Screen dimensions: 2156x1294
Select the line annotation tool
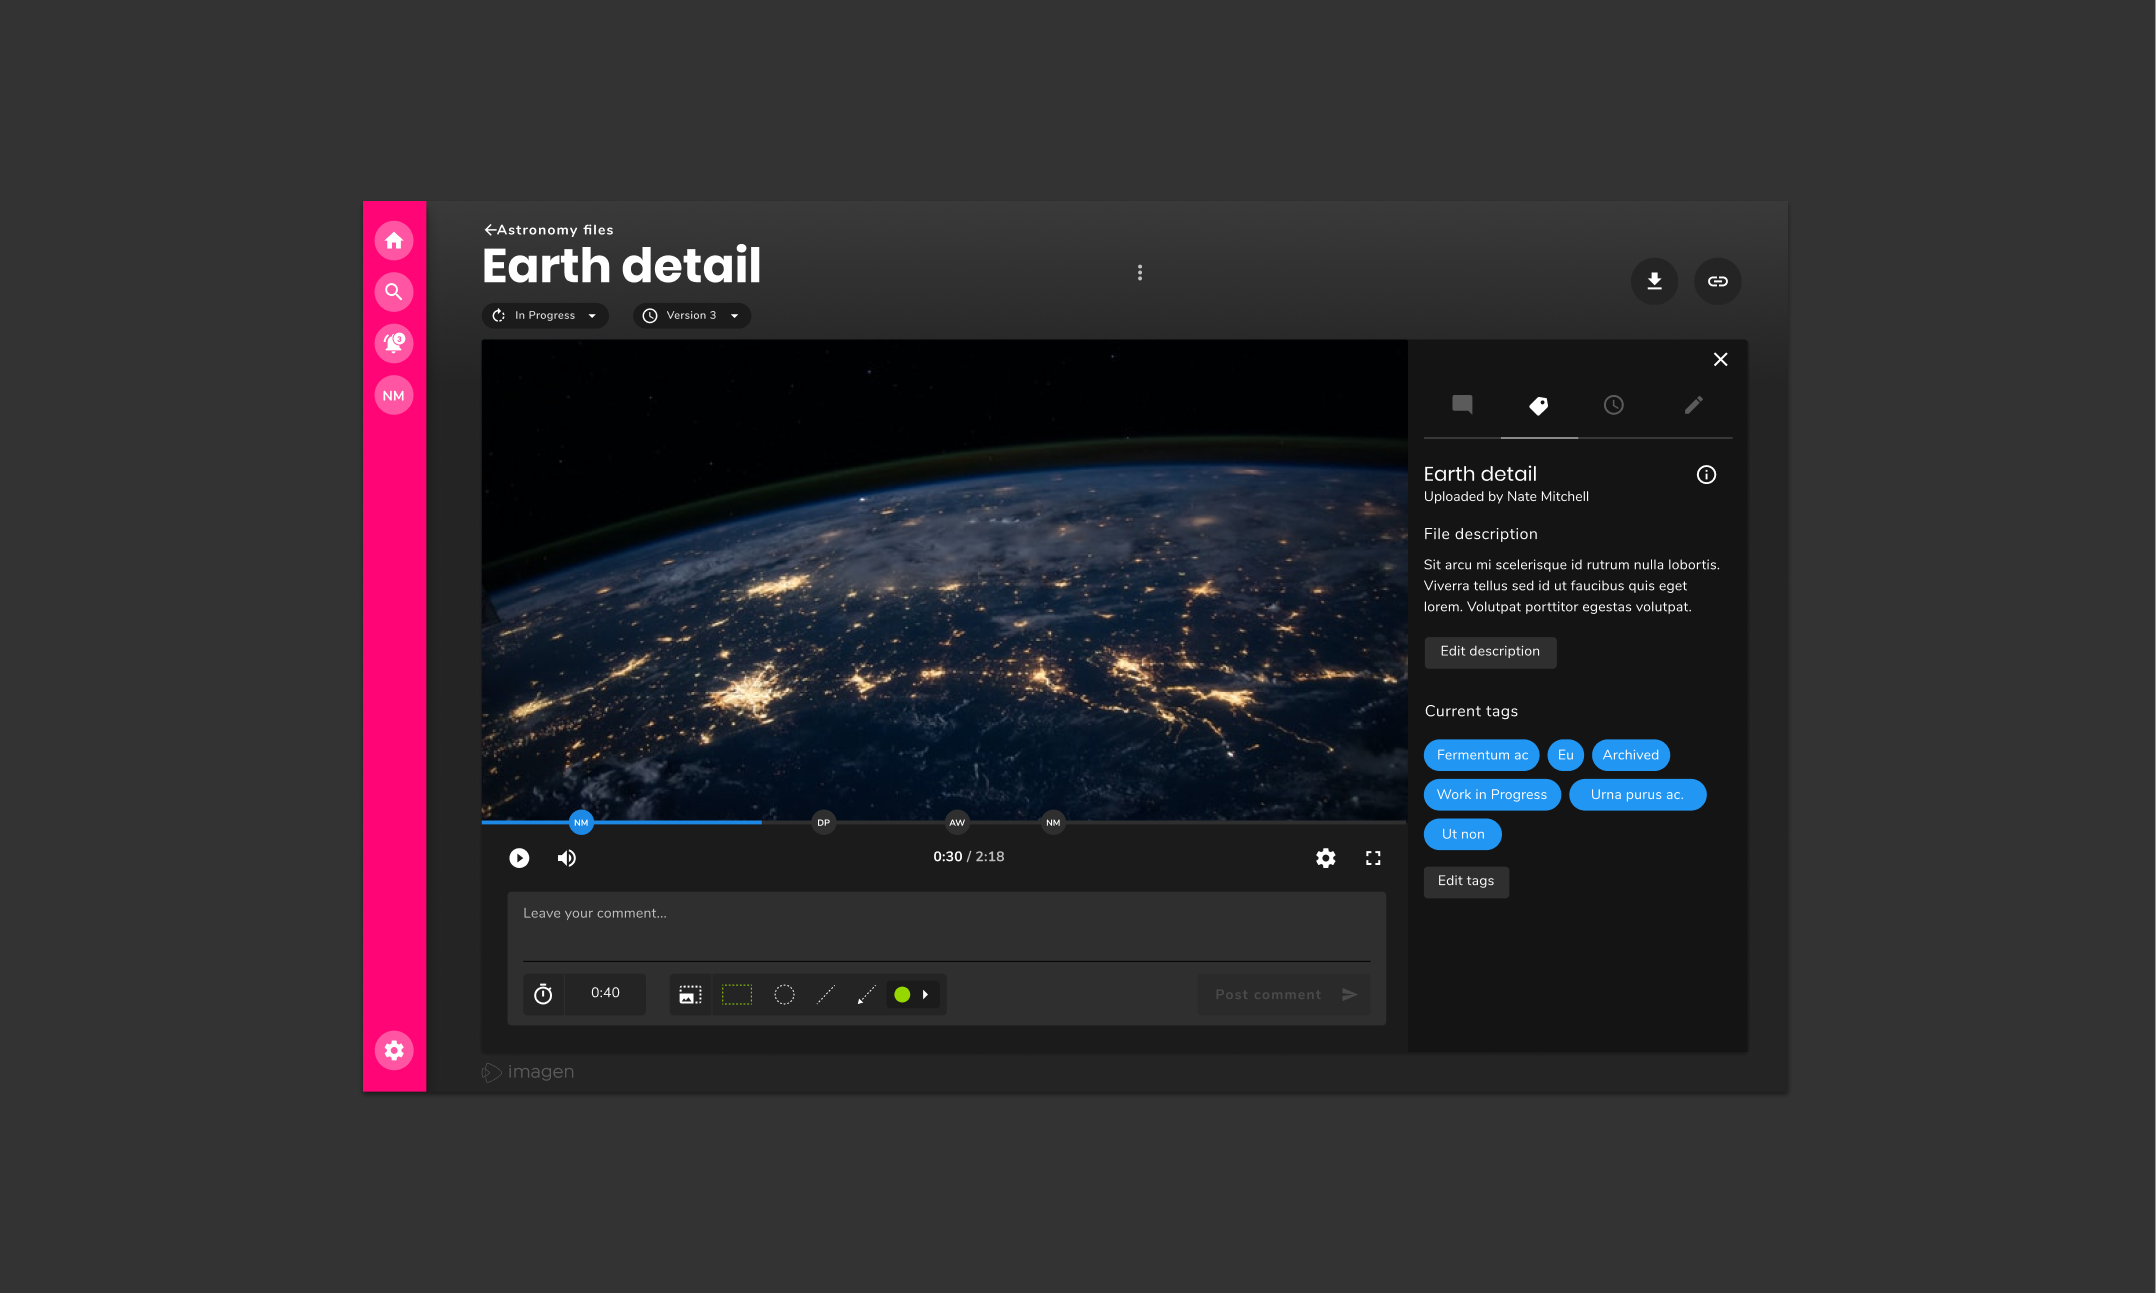click(826, 995)
